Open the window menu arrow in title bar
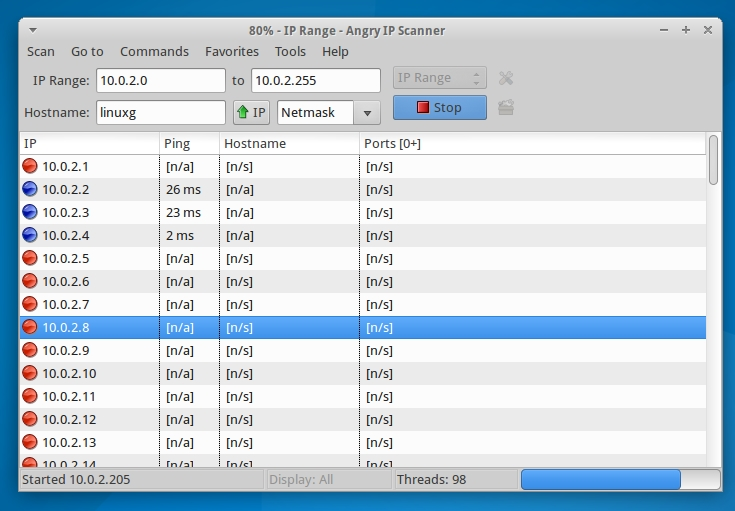 click(x=33, y=30)
